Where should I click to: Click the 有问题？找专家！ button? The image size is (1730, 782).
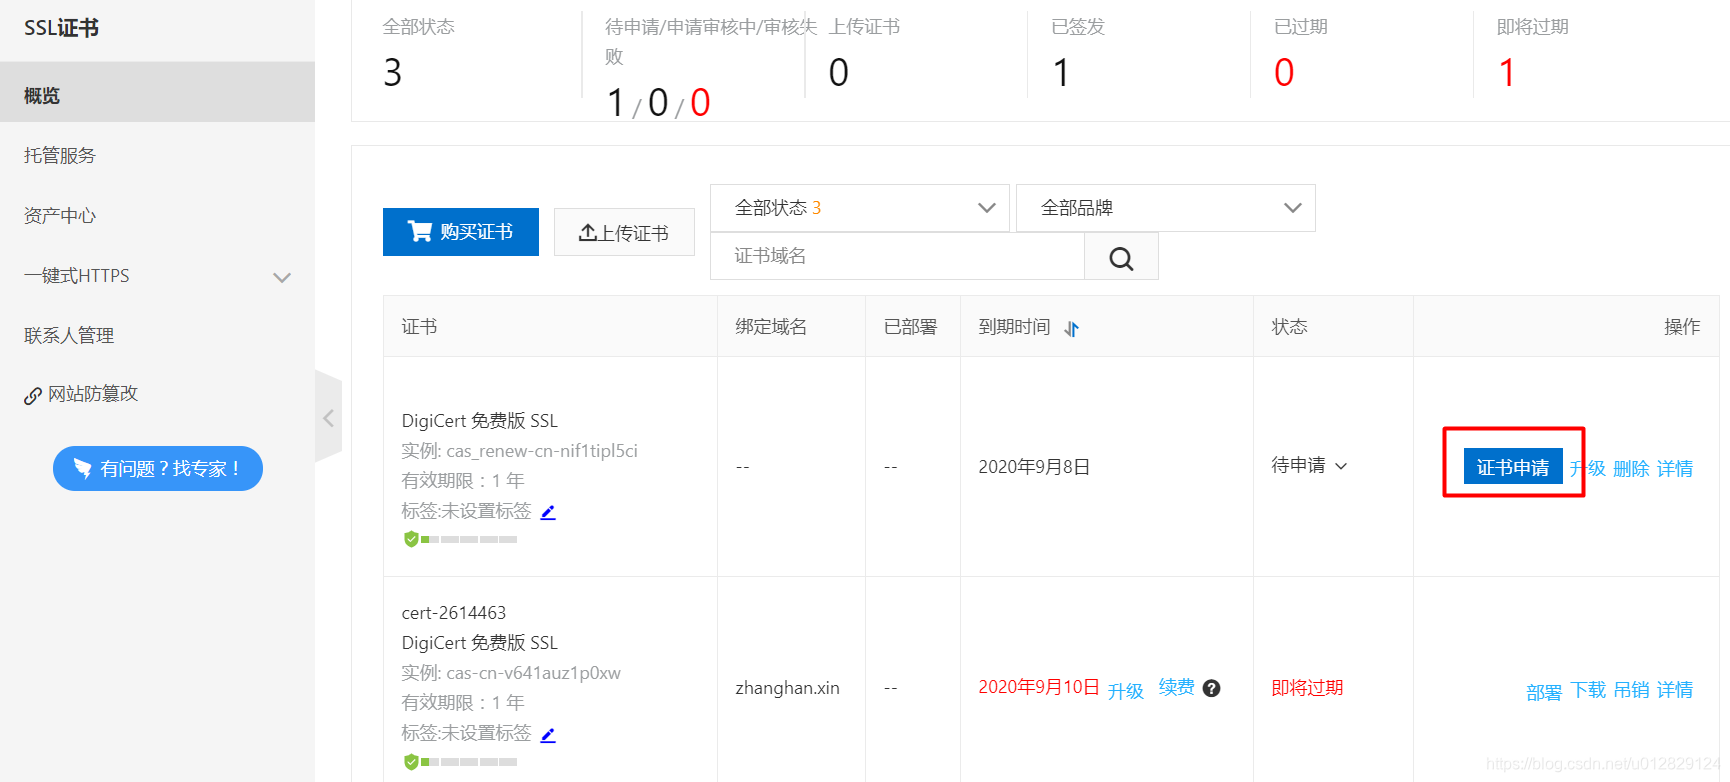tap(158, 469)
